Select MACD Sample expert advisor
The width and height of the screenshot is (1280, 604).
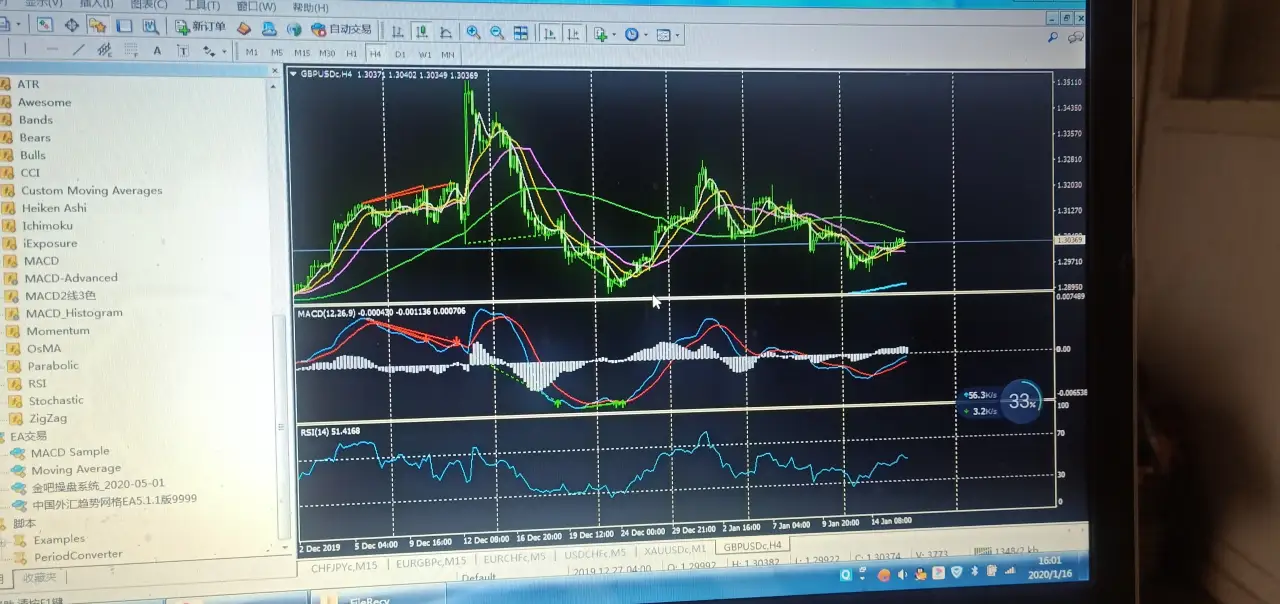pos(70,452)
